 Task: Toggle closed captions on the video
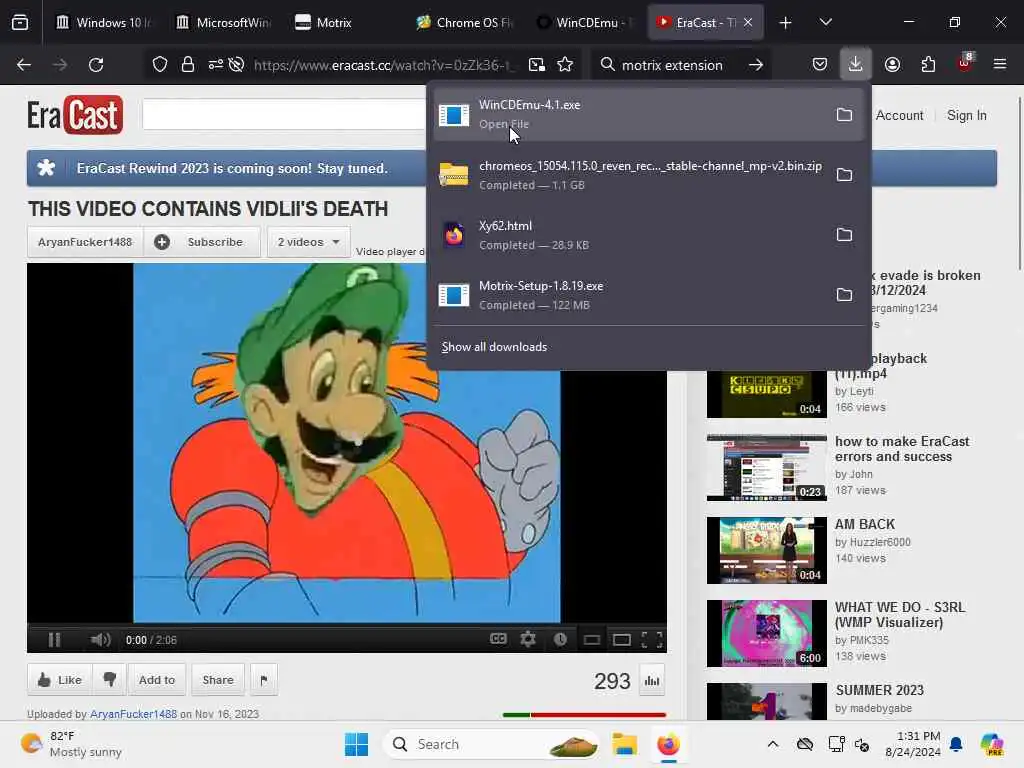(x=498, y=639)
